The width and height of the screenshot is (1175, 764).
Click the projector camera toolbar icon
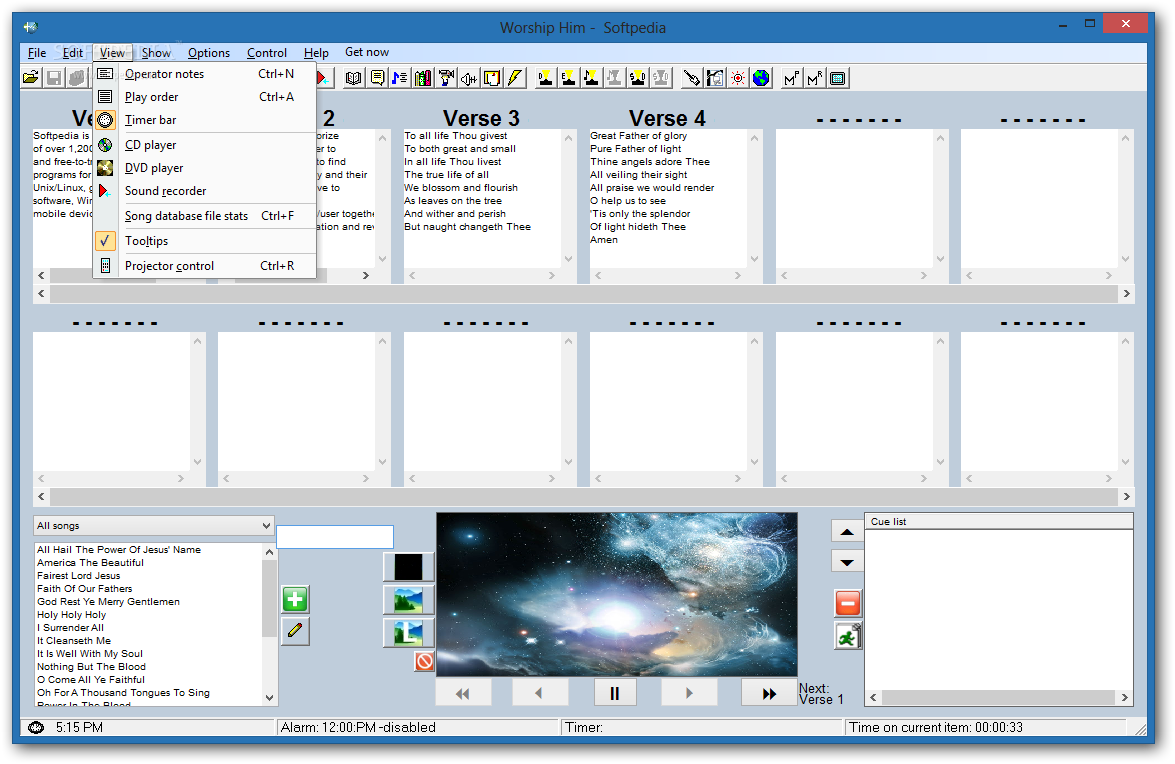coord(447,78)
